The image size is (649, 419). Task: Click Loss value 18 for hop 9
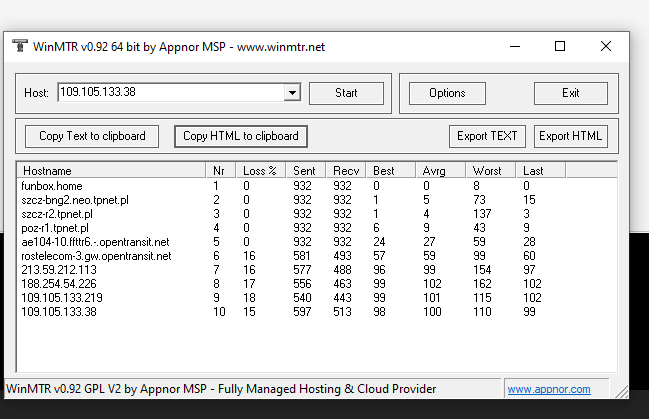pos(249,298)
